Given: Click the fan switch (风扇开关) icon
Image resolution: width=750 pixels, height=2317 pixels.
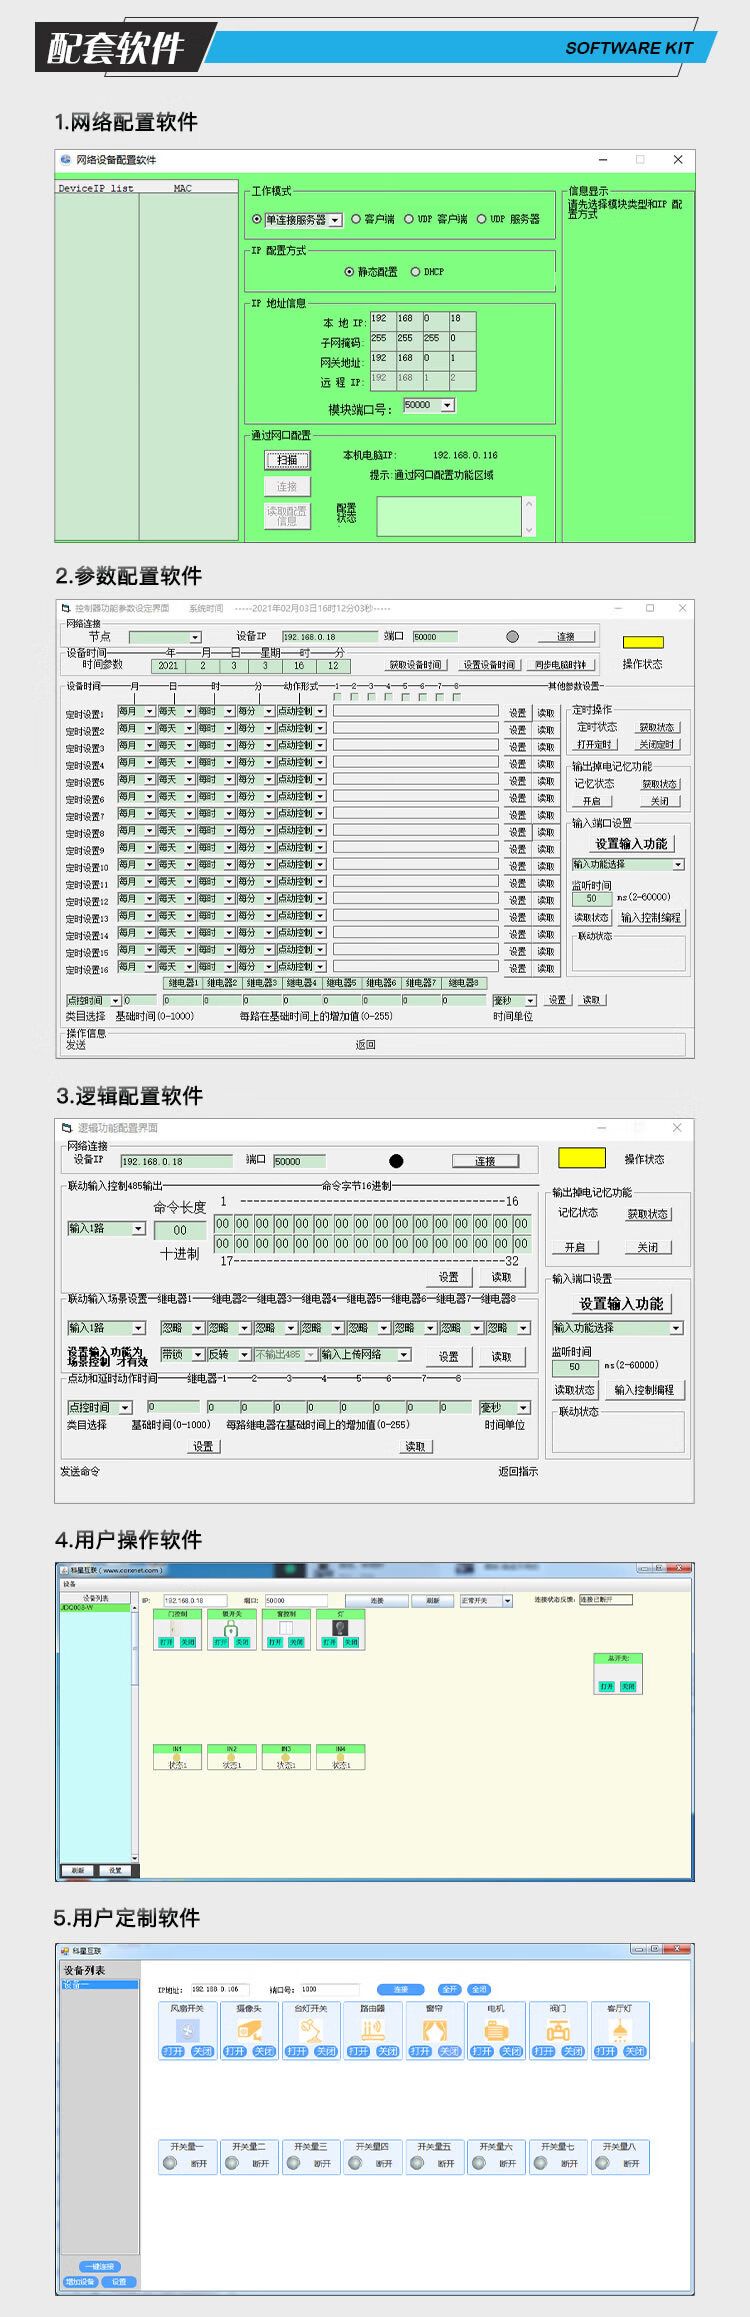Looking at the screenshot, I should coord(187,2031).
